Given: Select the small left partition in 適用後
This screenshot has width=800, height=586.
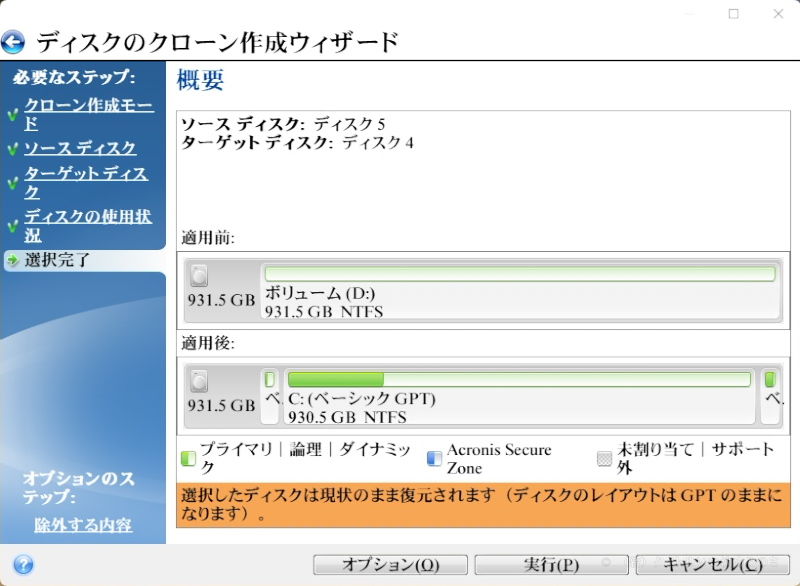Looking at the screenshot, I should 270,396.
